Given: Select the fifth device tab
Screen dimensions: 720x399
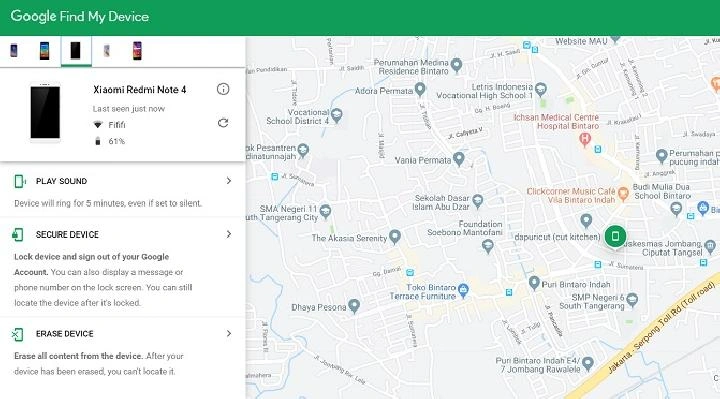Looking at the screenshot, I should point(137,51).
